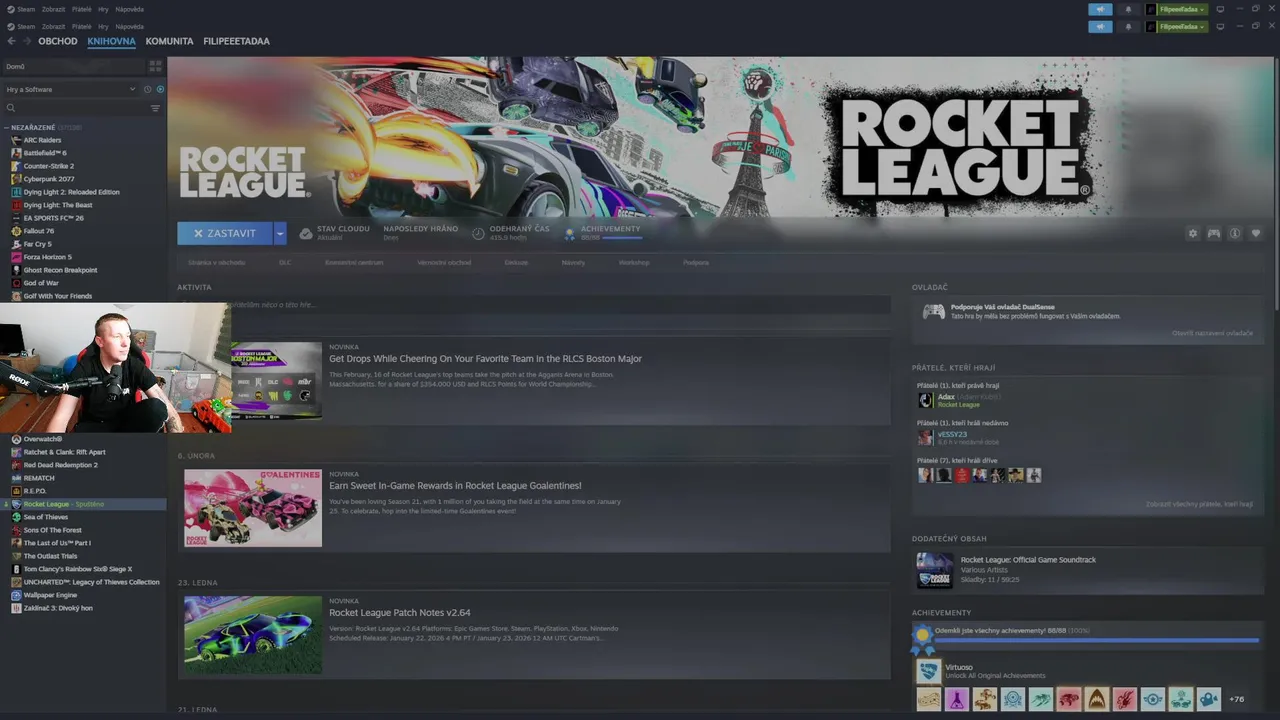Open the Otevřít nastavení ovladače link

click(1212, 333)
